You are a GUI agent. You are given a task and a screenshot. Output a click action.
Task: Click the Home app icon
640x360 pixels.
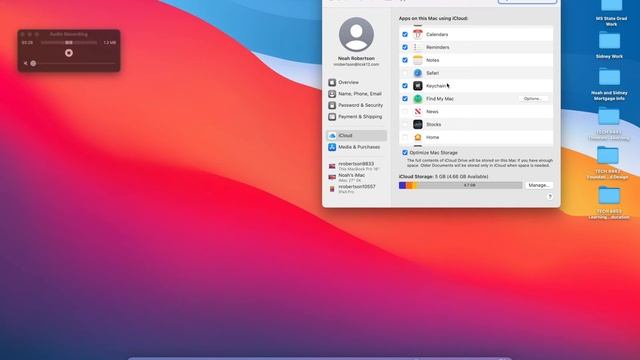tap(418, 137)
